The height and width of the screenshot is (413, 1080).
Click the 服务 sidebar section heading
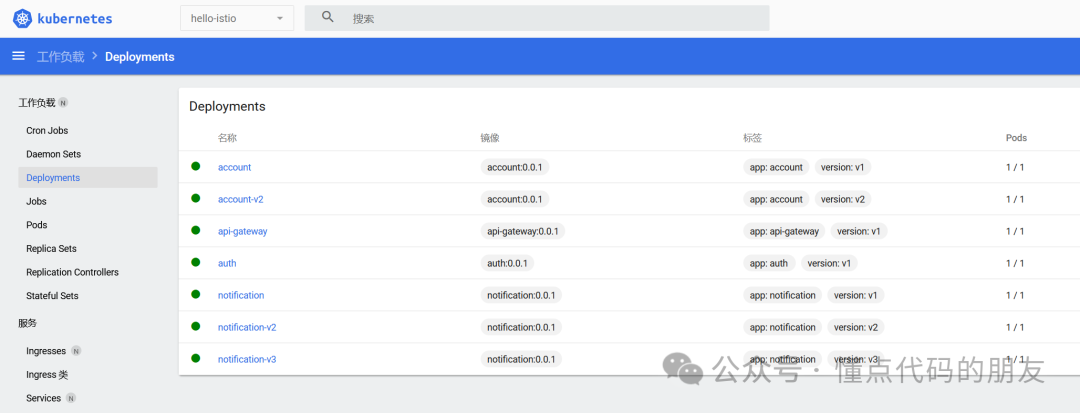[28, 323]
